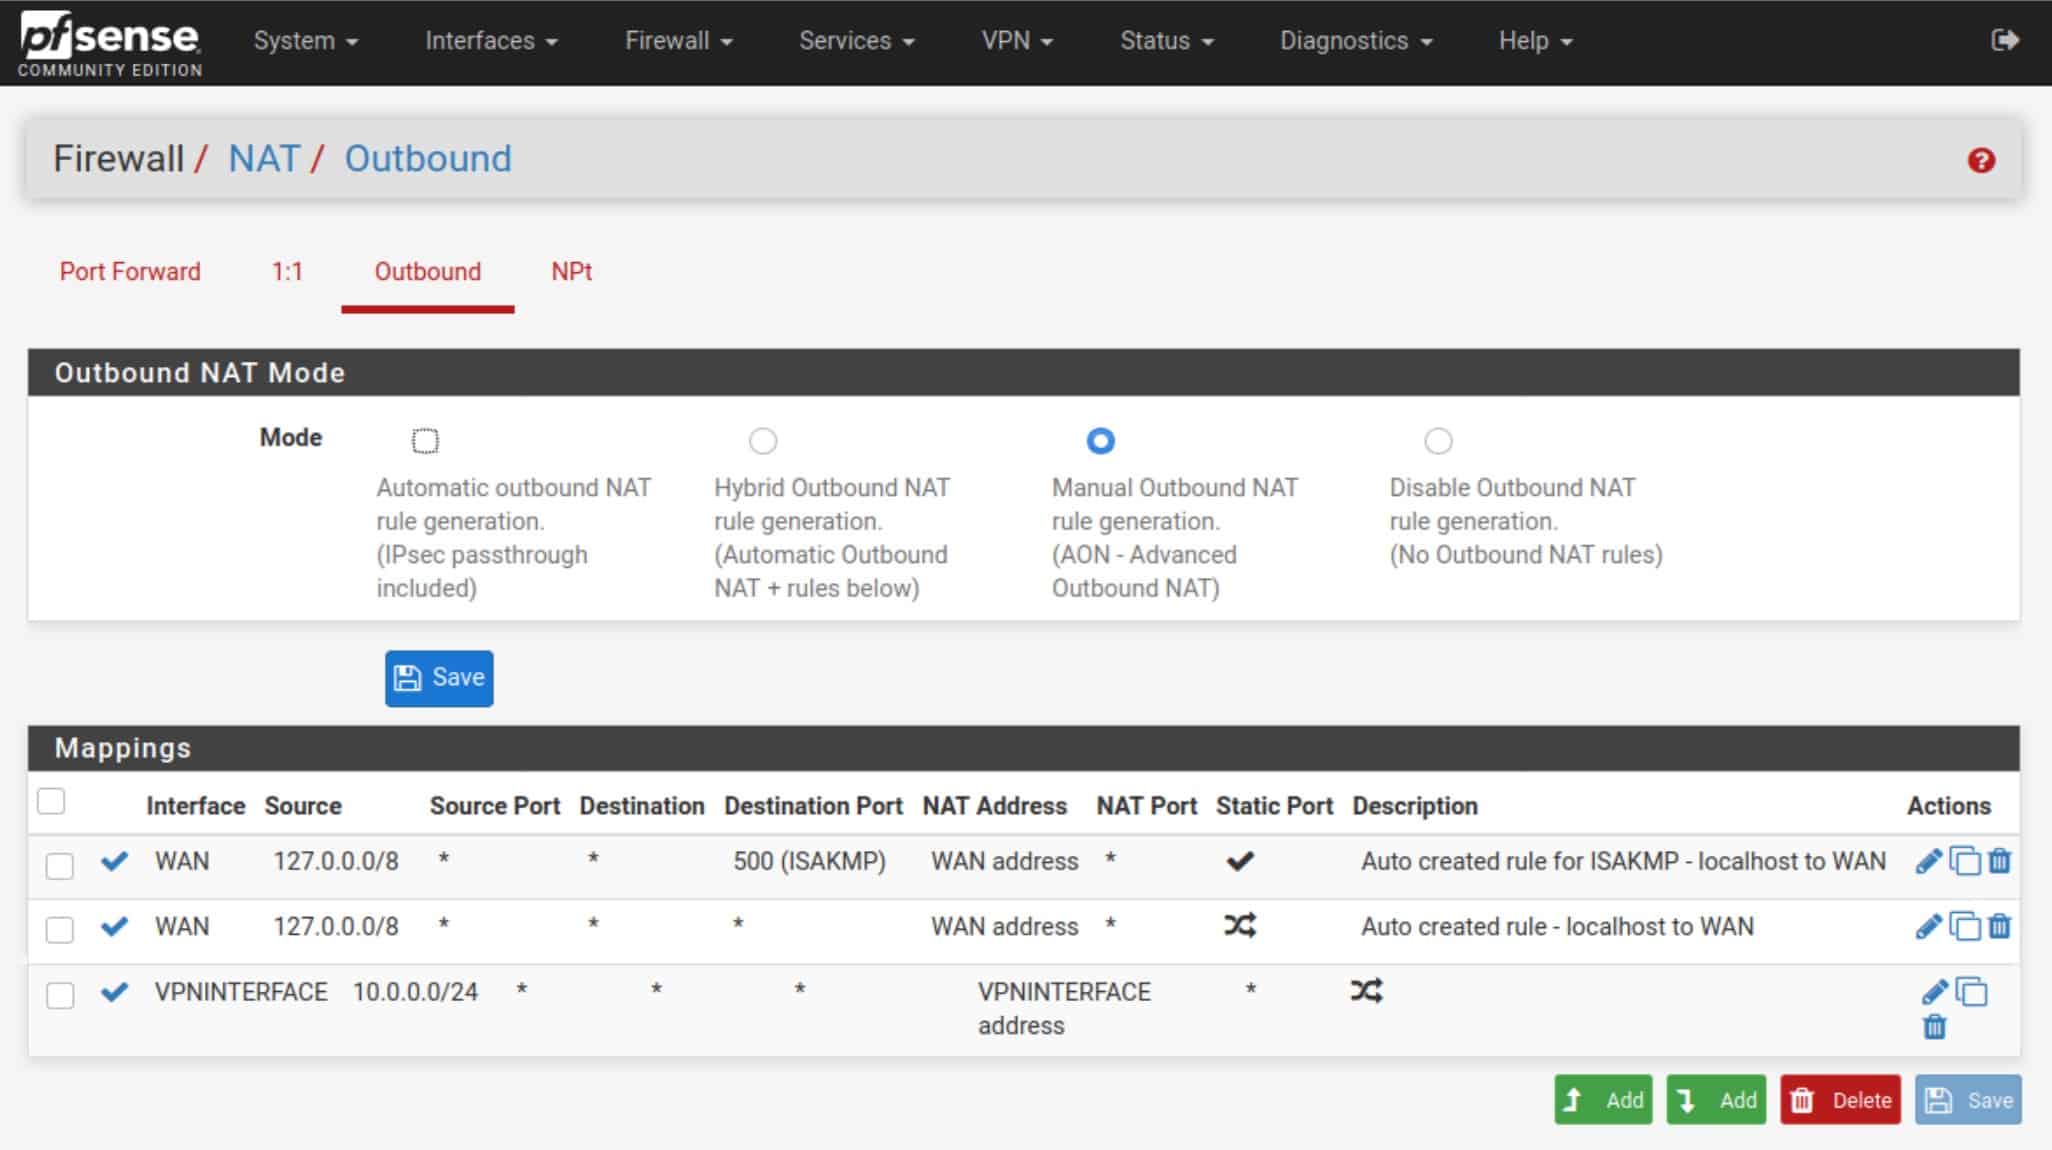Check the second WAN 127.0.0.0/8 row checkbox

(60, 930)
